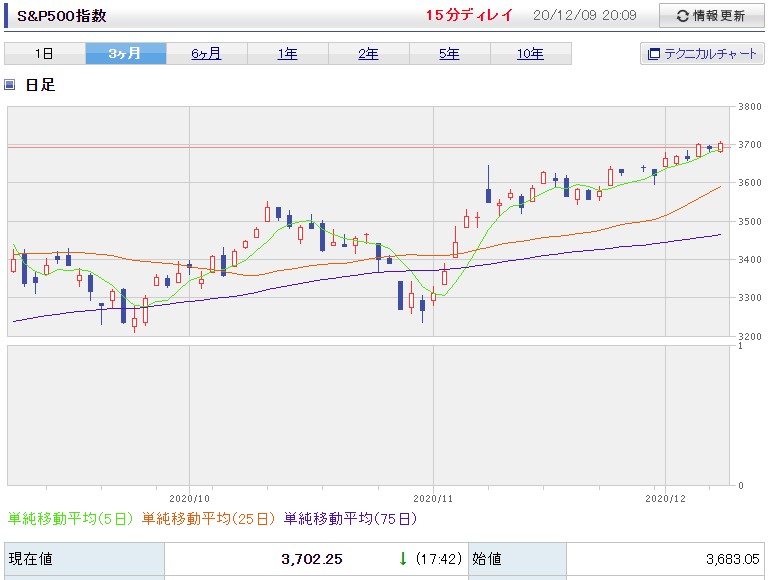Viewport: 770px width, 580px height.
Task: Switch to the 5年 period tab
Action: [450, 54]
